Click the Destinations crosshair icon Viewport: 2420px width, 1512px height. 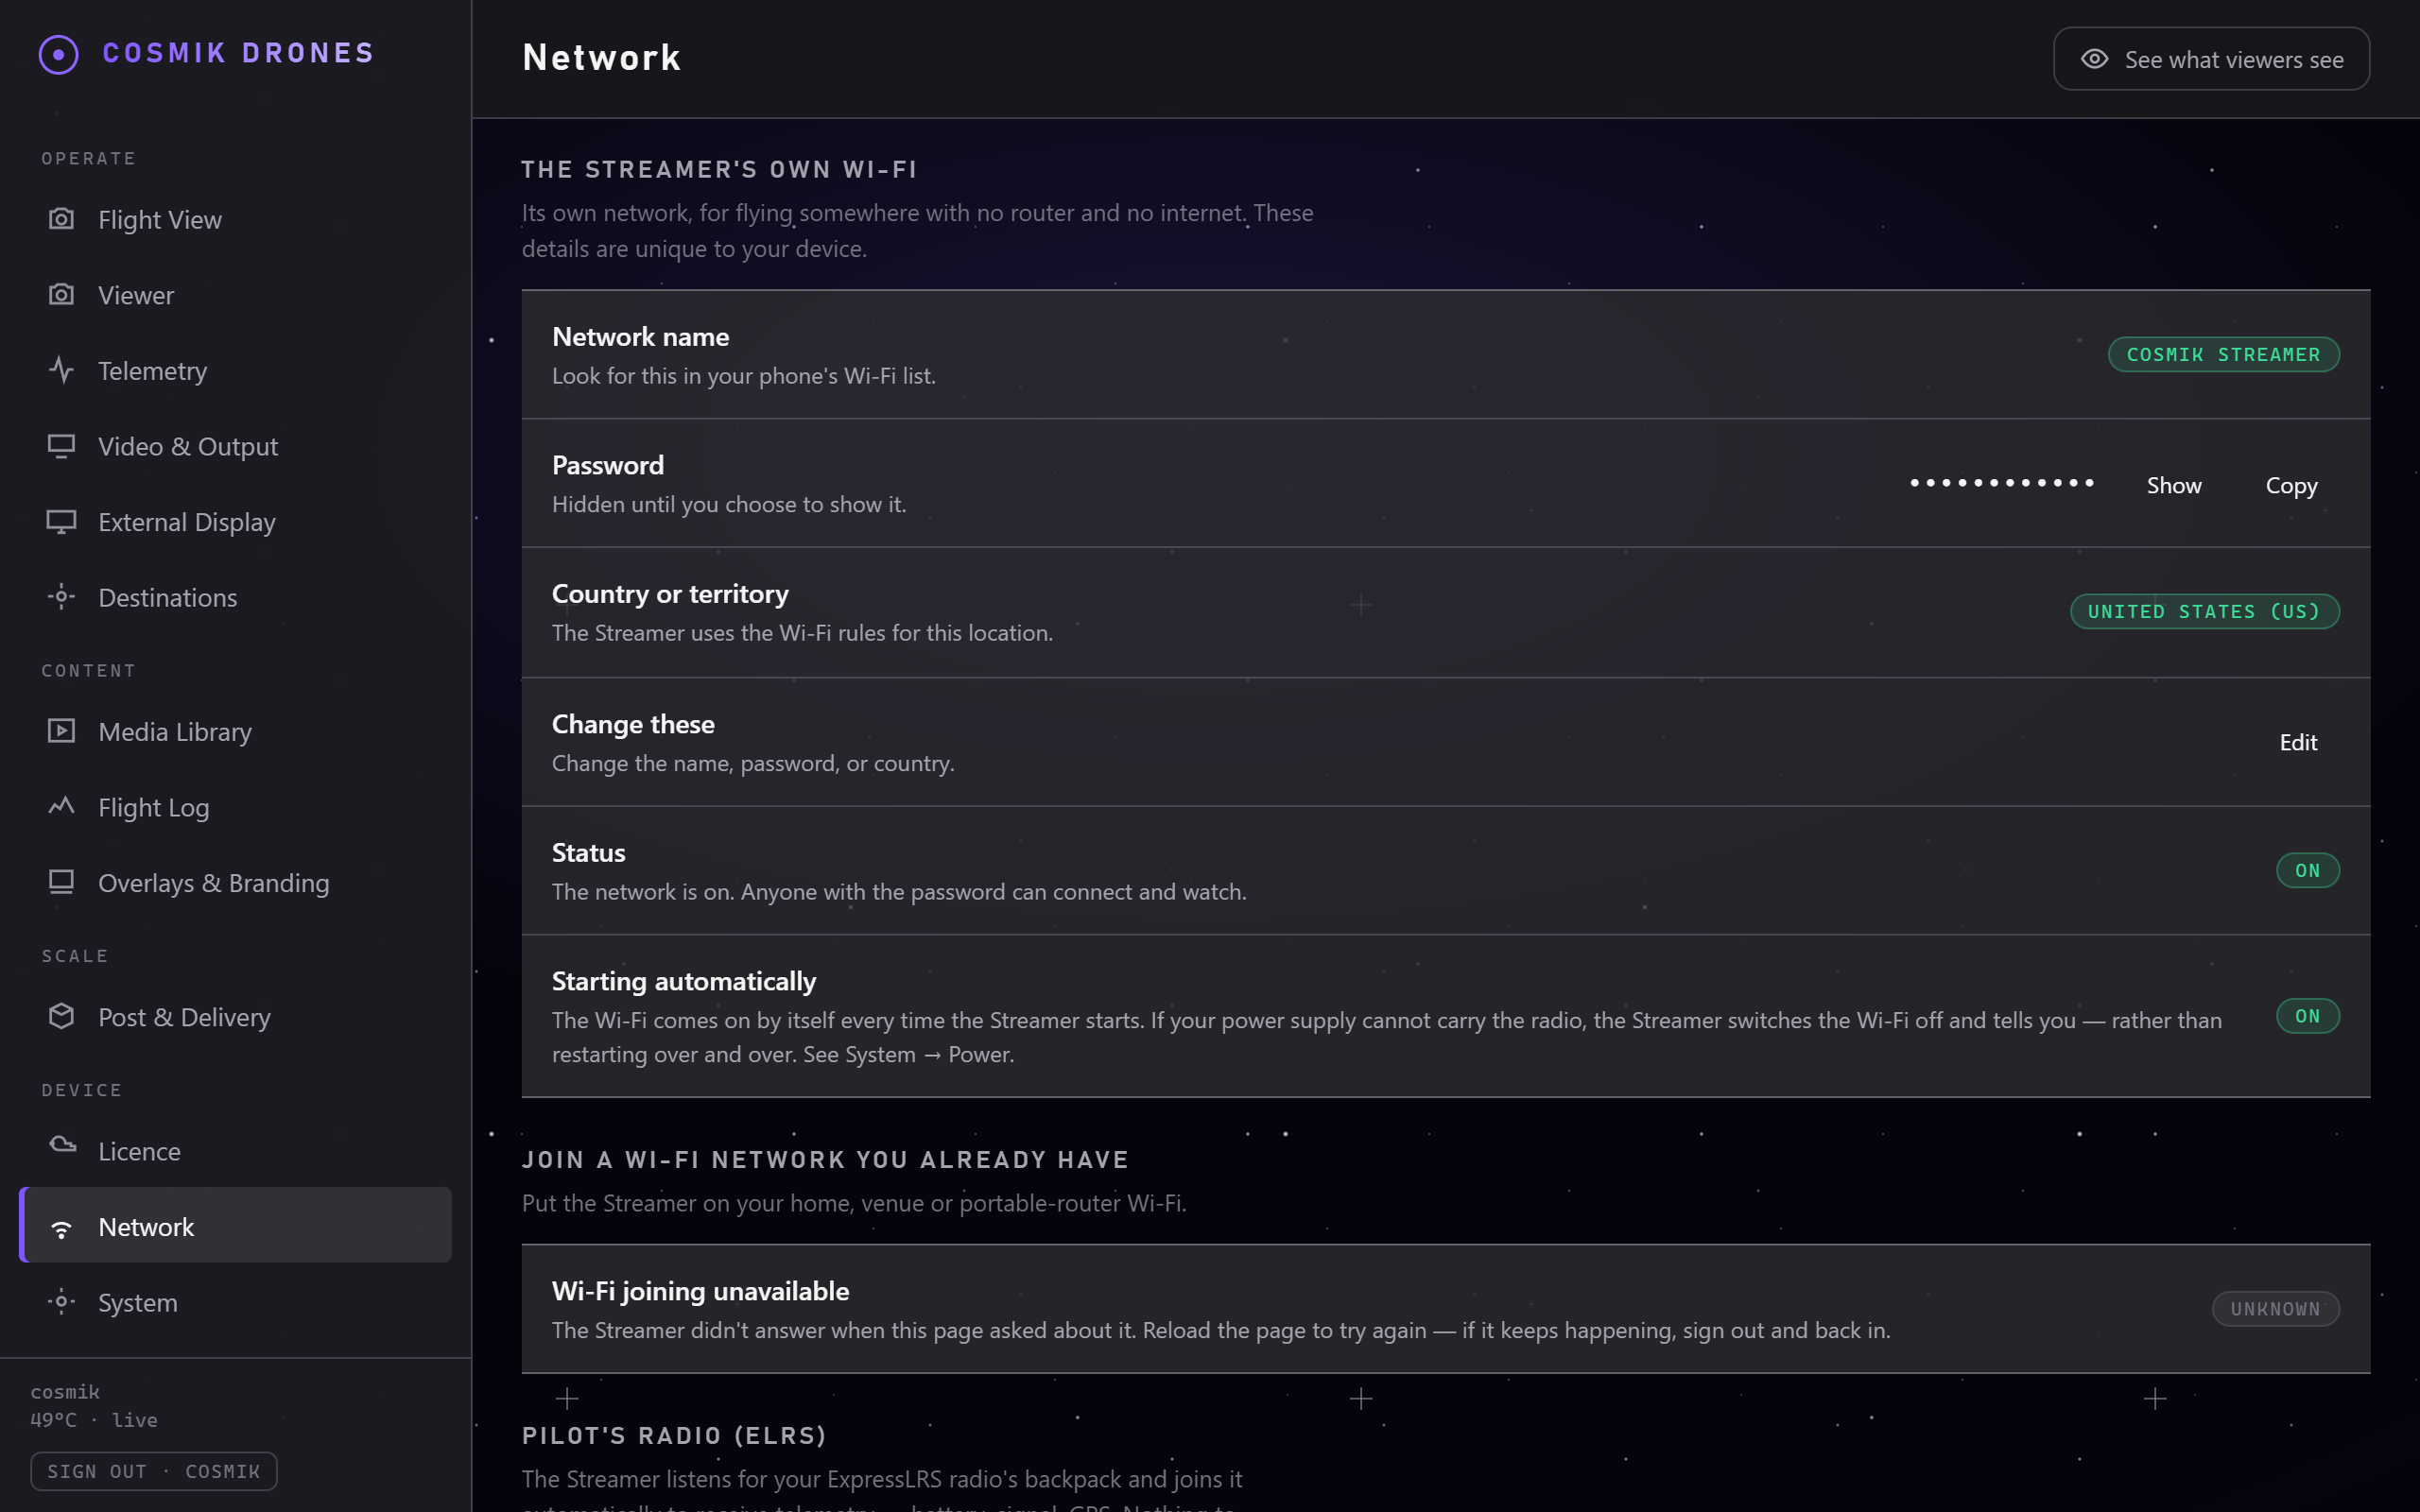61,597
